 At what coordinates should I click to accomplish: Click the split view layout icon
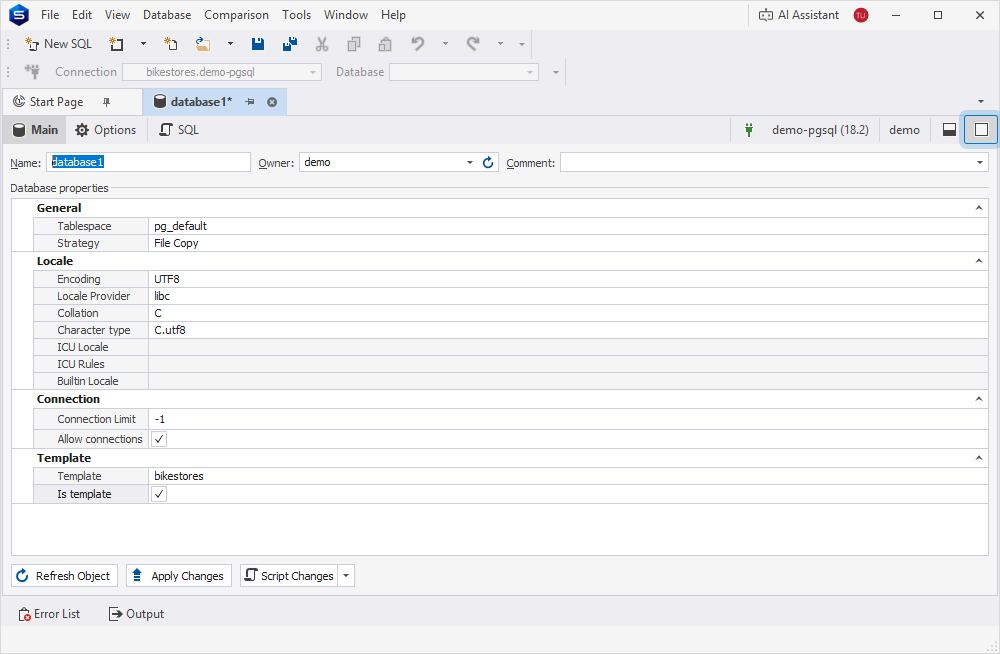coord(949,130)
